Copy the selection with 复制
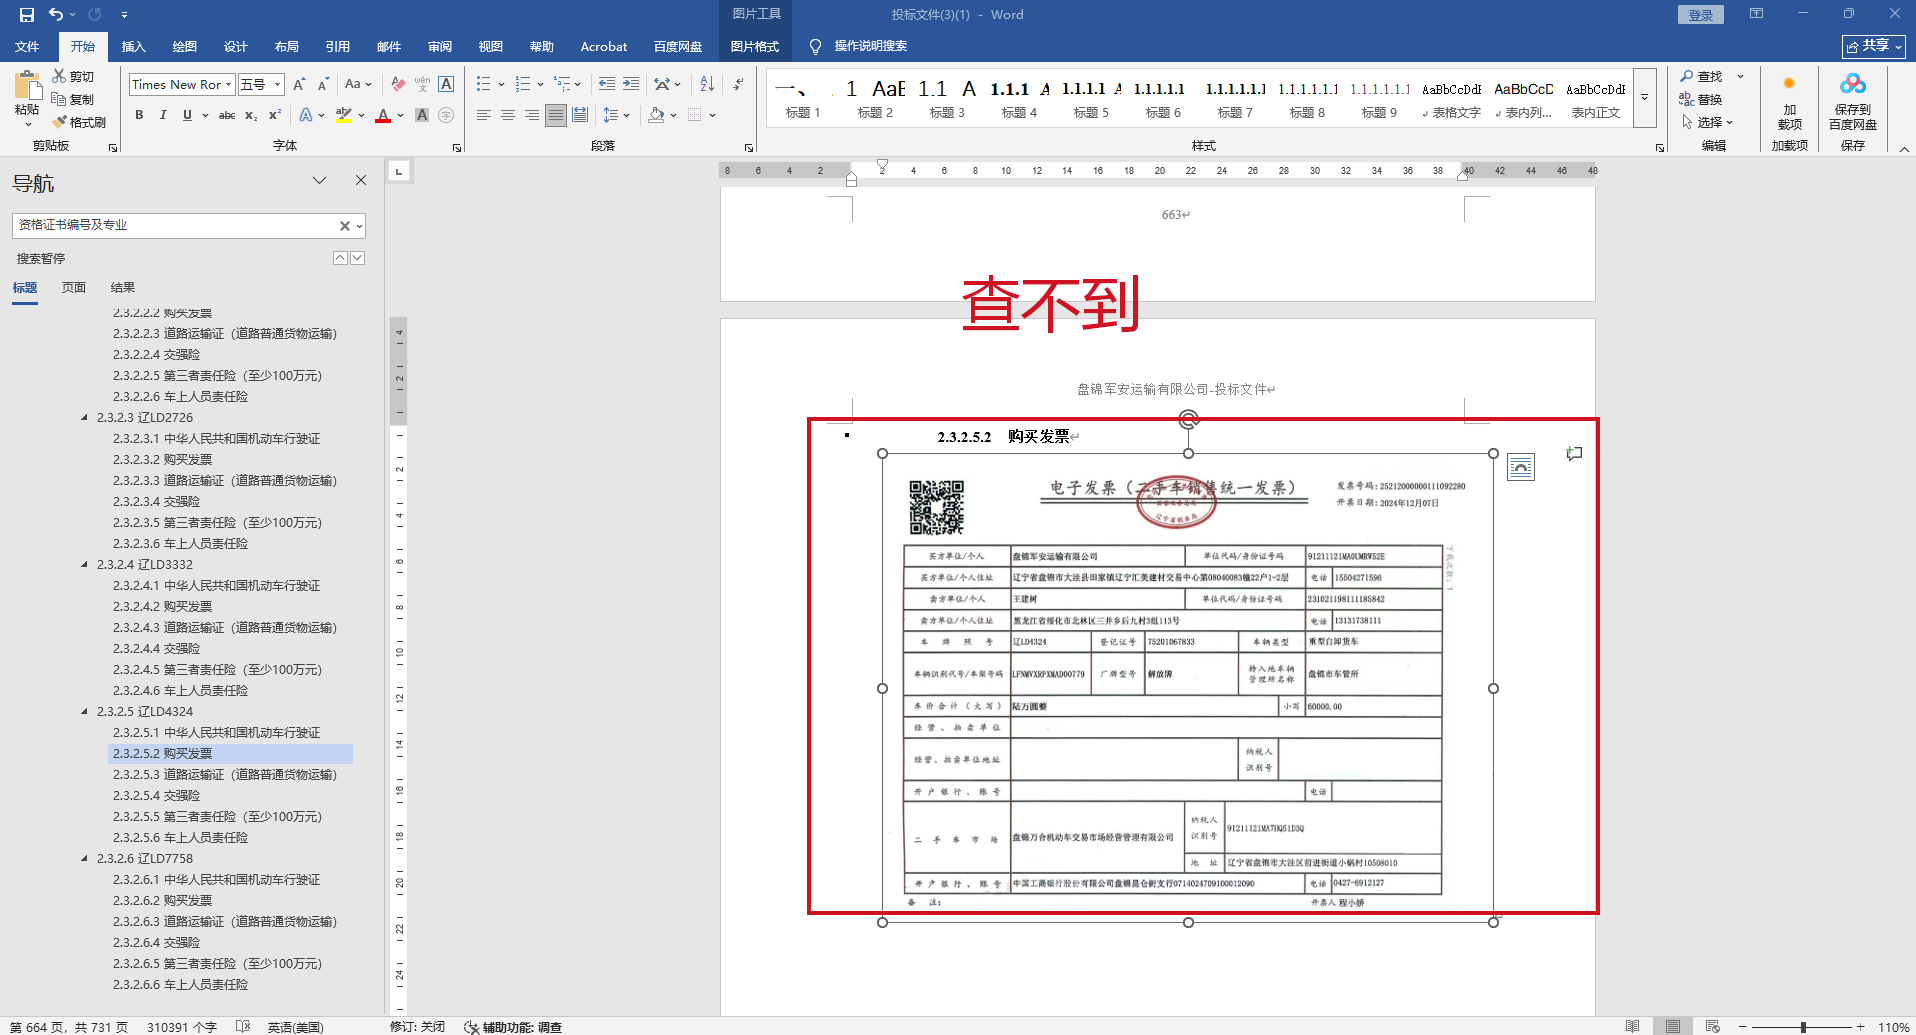This screenshot has height=1035, width=1916. point(73,100)
